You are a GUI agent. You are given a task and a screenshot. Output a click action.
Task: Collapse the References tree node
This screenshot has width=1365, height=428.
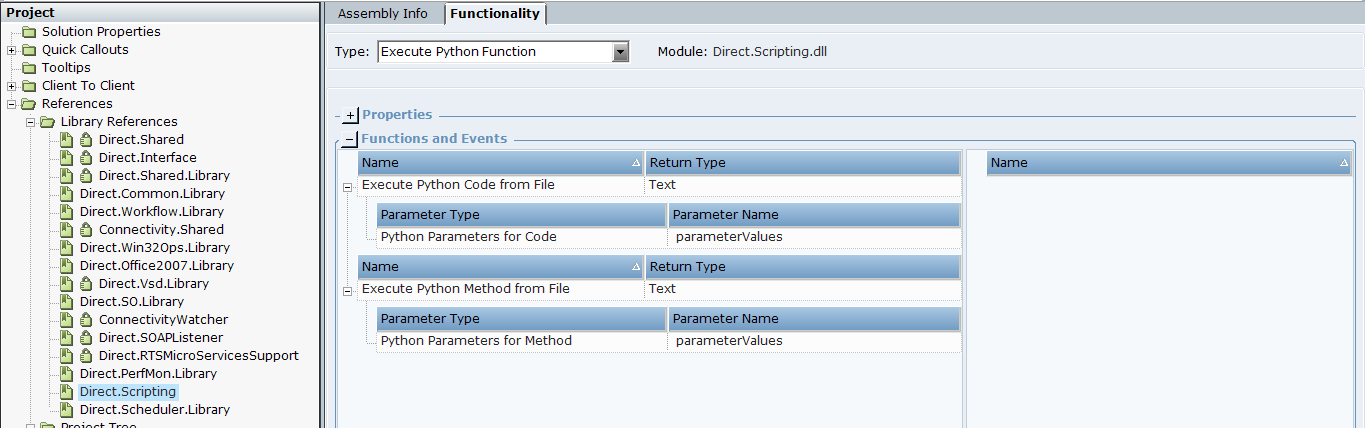[11, 104]
